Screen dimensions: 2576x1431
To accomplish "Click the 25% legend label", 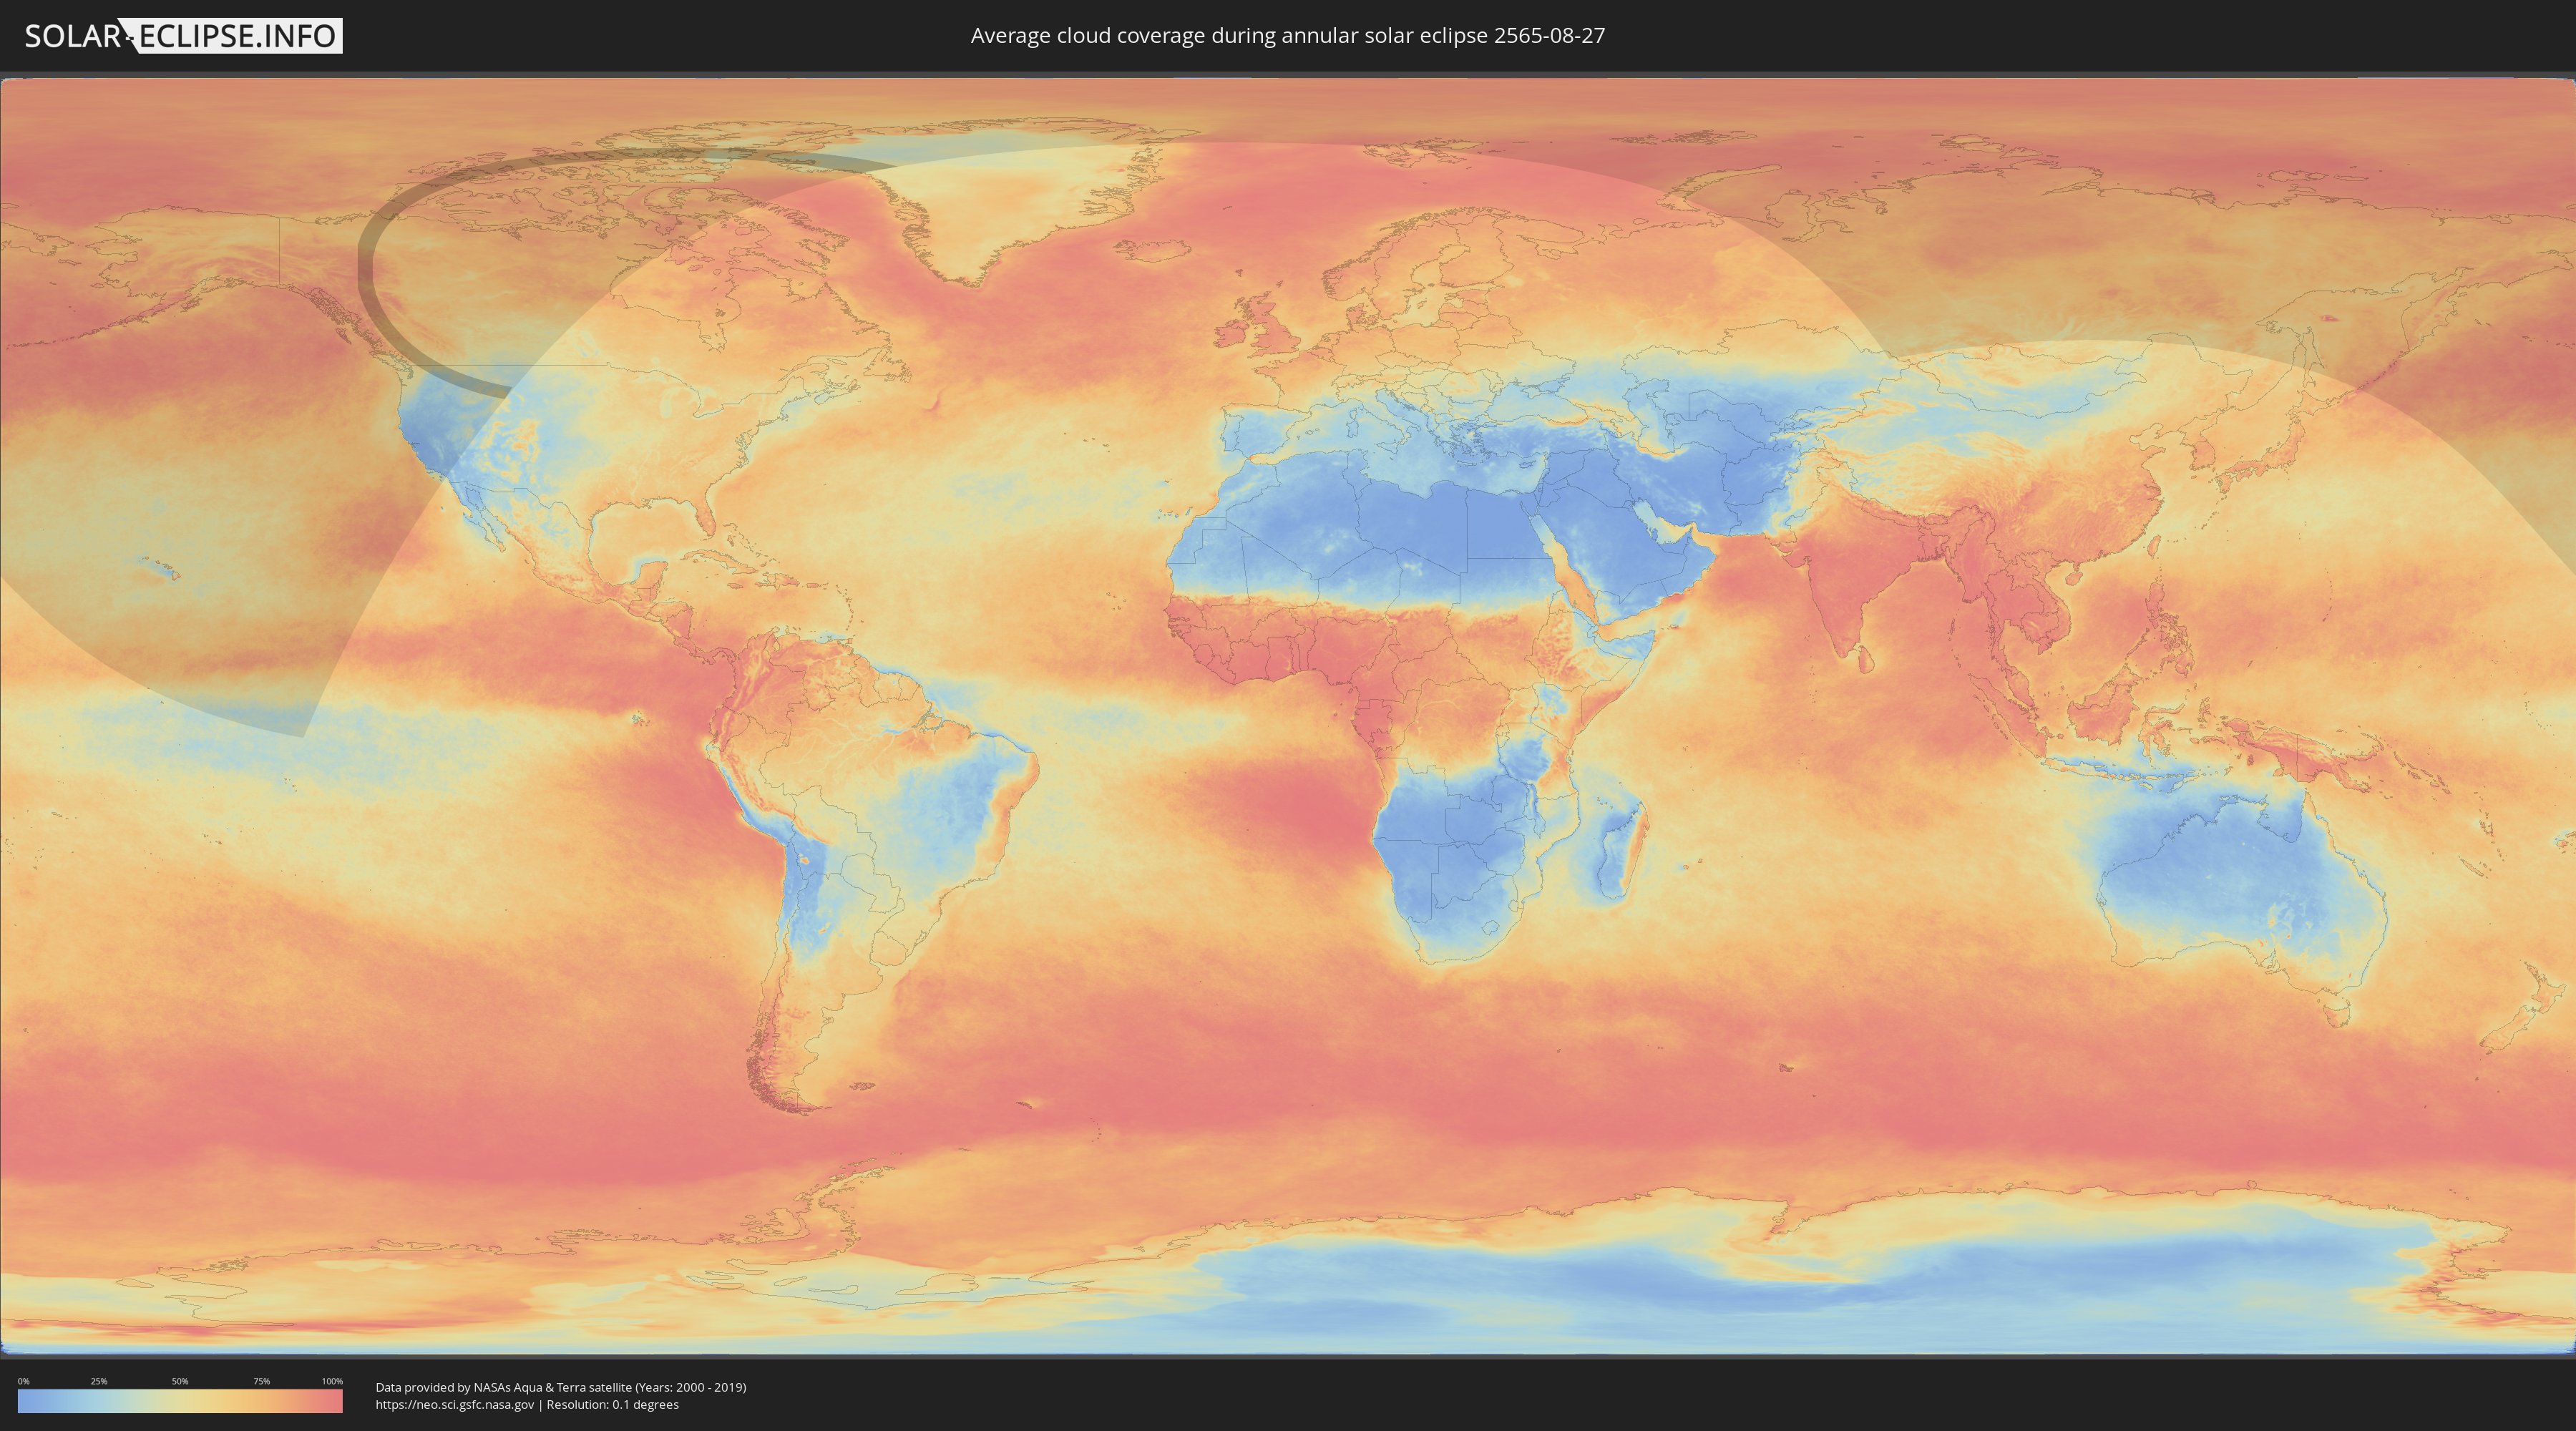I will pyautogui.click(x=99, y=1381).
